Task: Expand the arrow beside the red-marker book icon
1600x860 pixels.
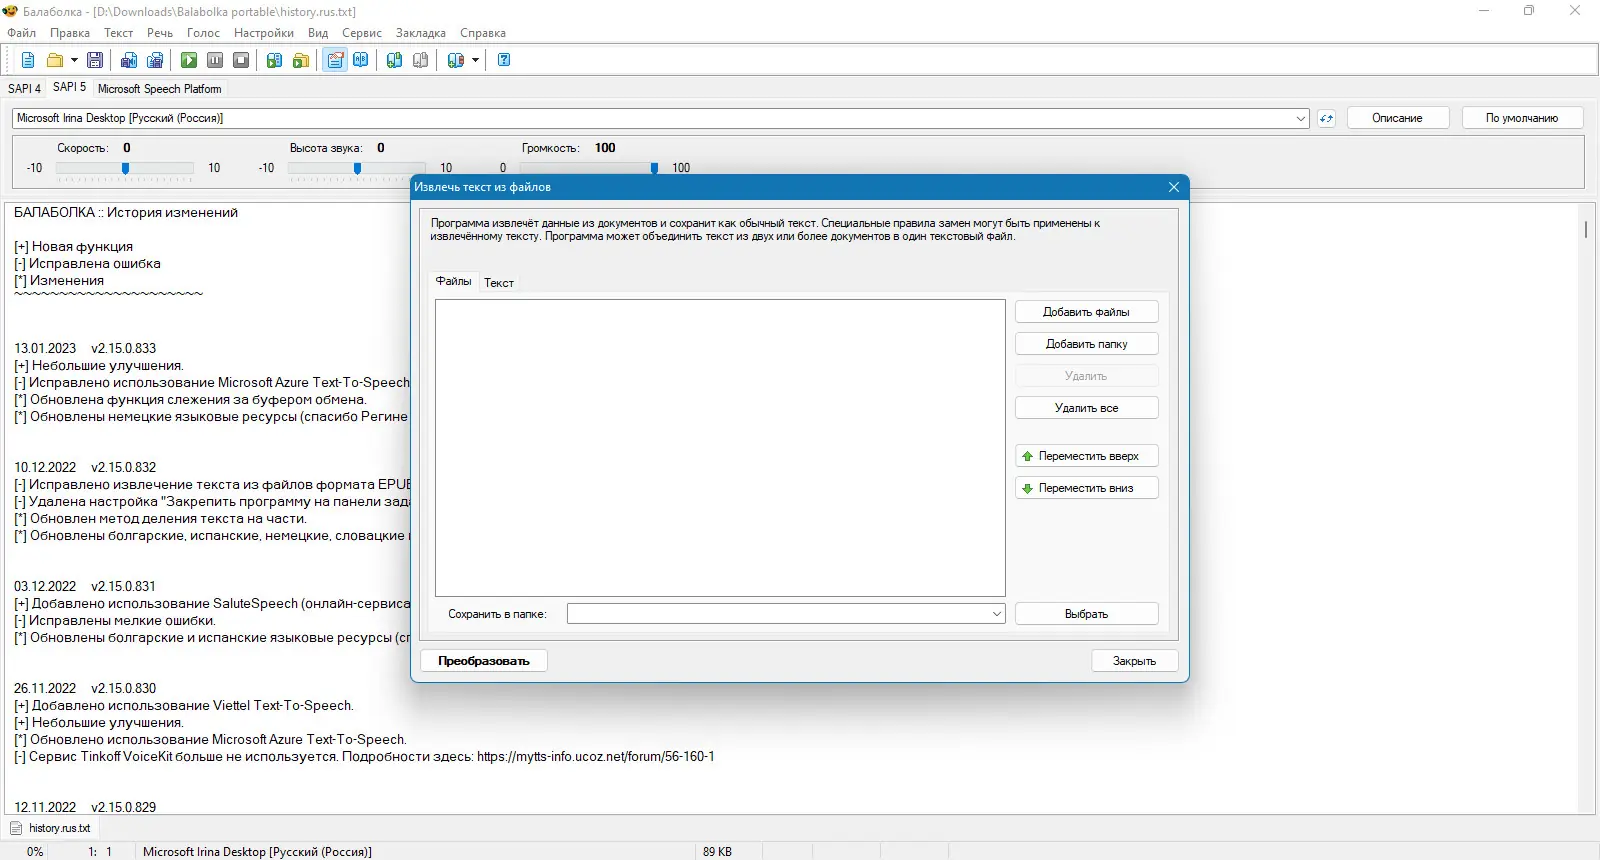Action: pyautogui.click(x=475, y=60)
